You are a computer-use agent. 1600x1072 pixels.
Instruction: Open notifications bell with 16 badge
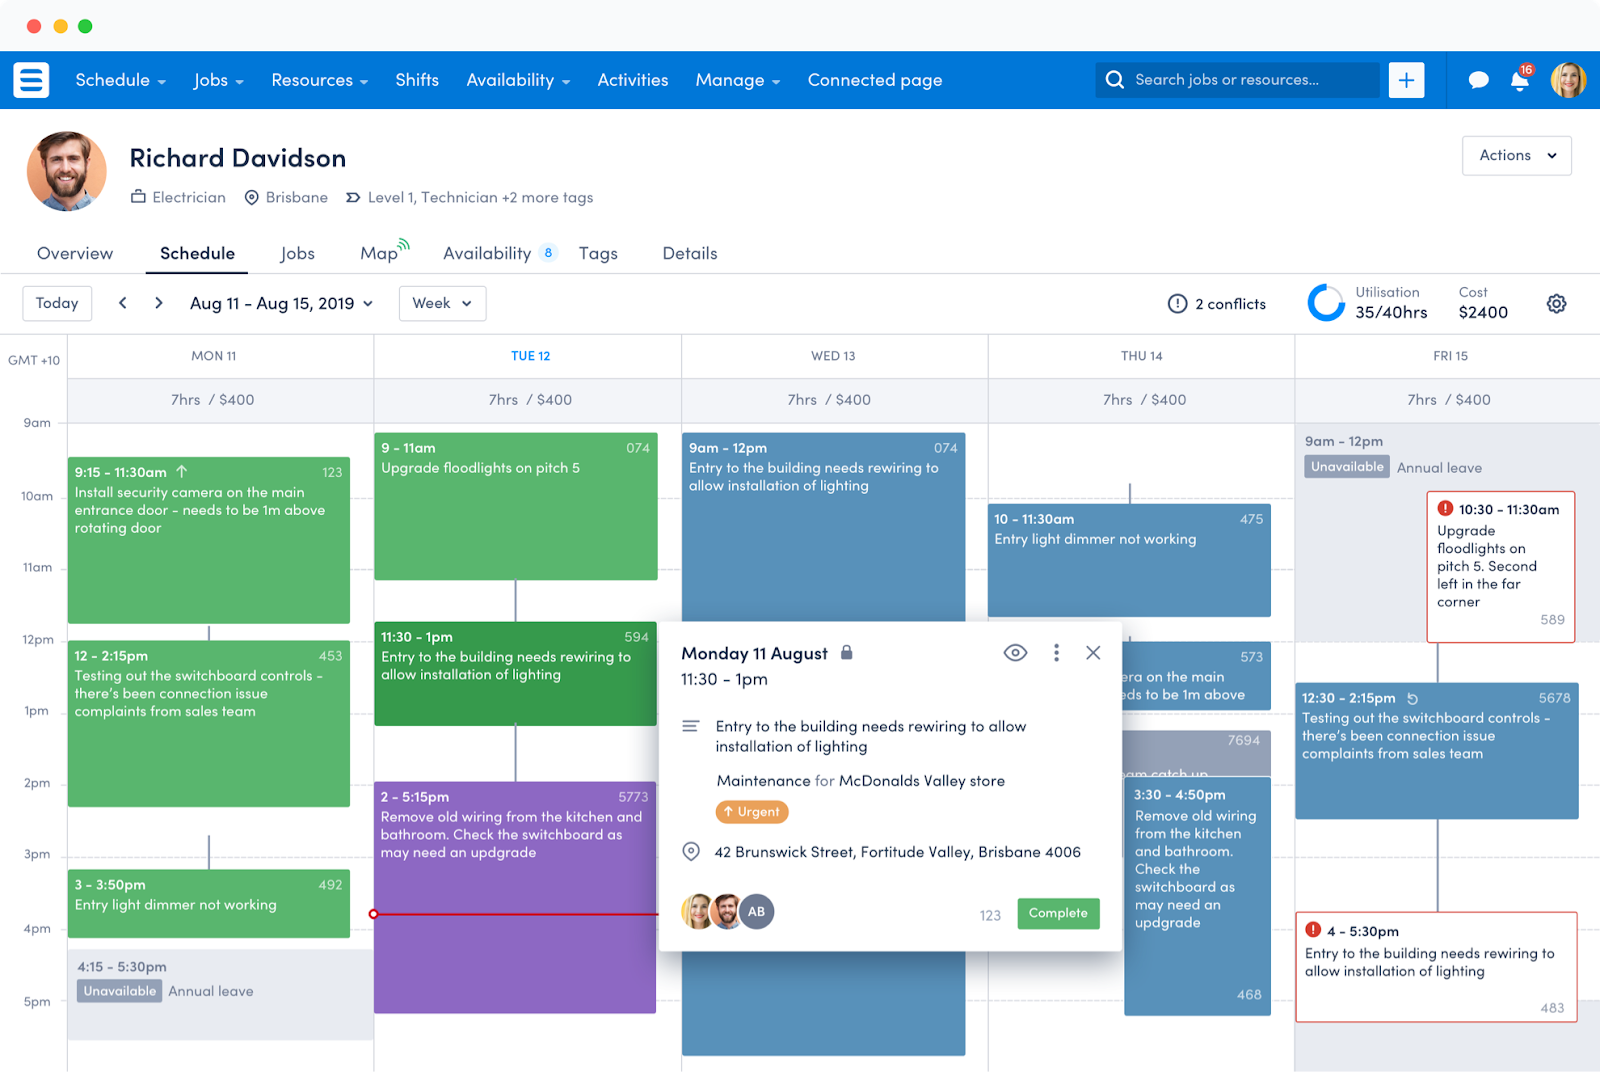coord(1521,79)
